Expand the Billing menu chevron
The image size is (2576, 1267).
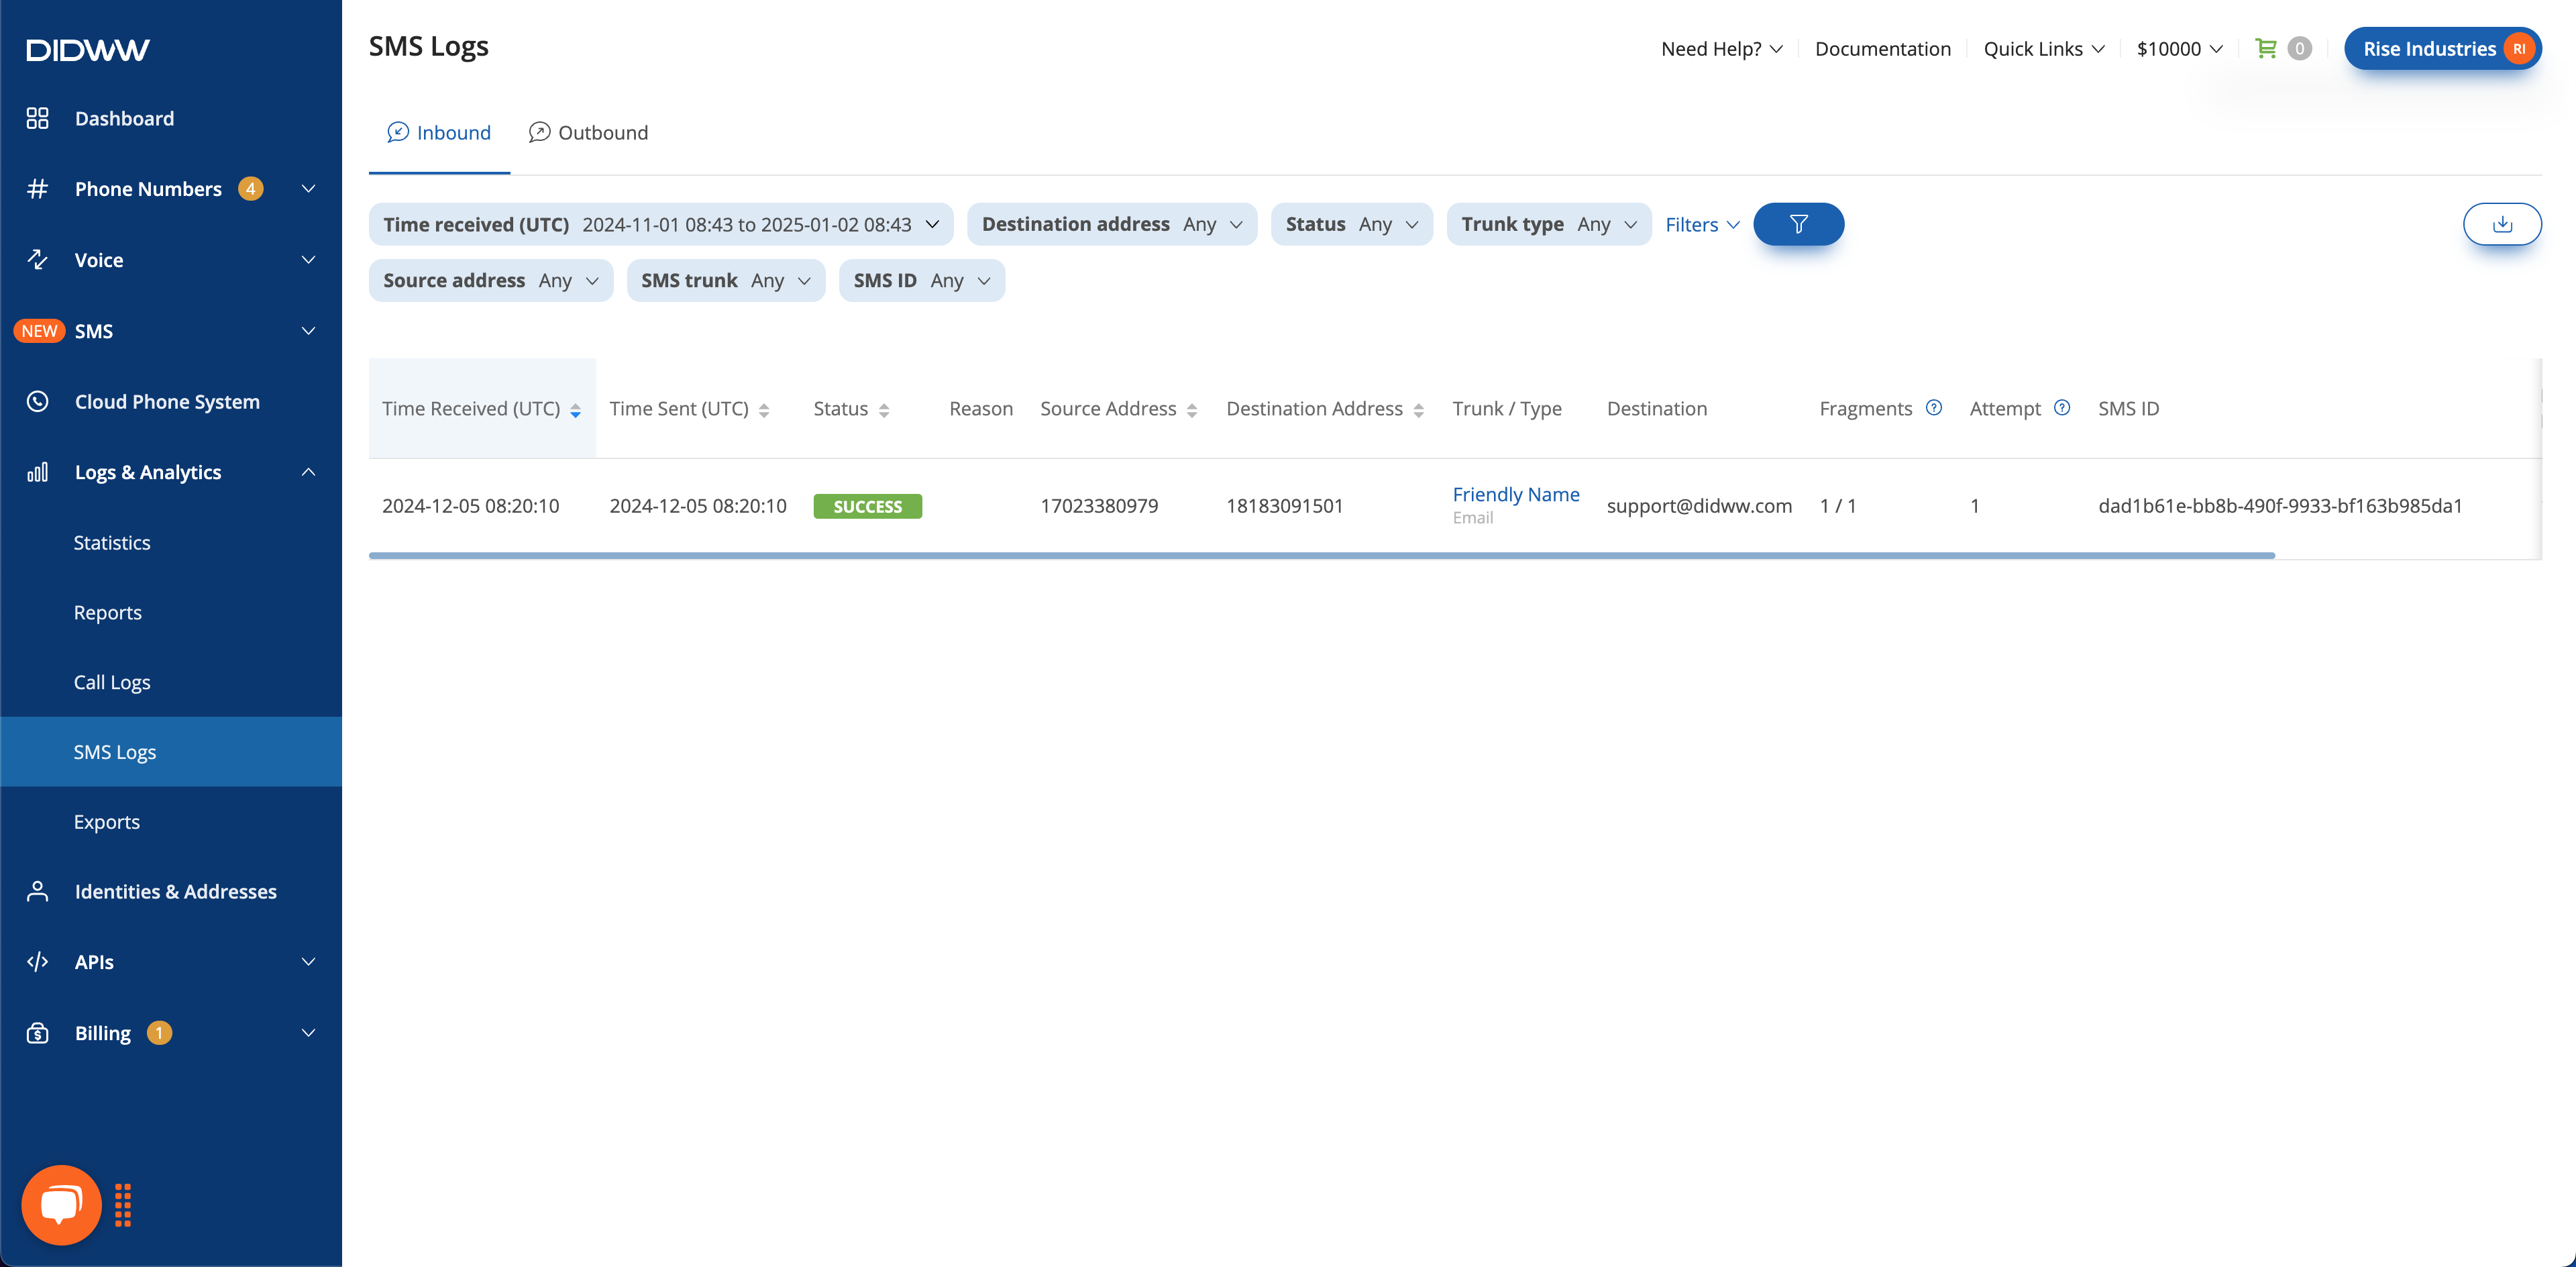(x=309, y=1032)
